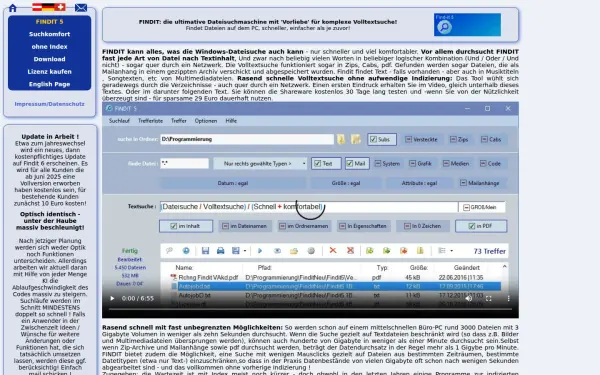Switch to the English Page

point(49,84)
